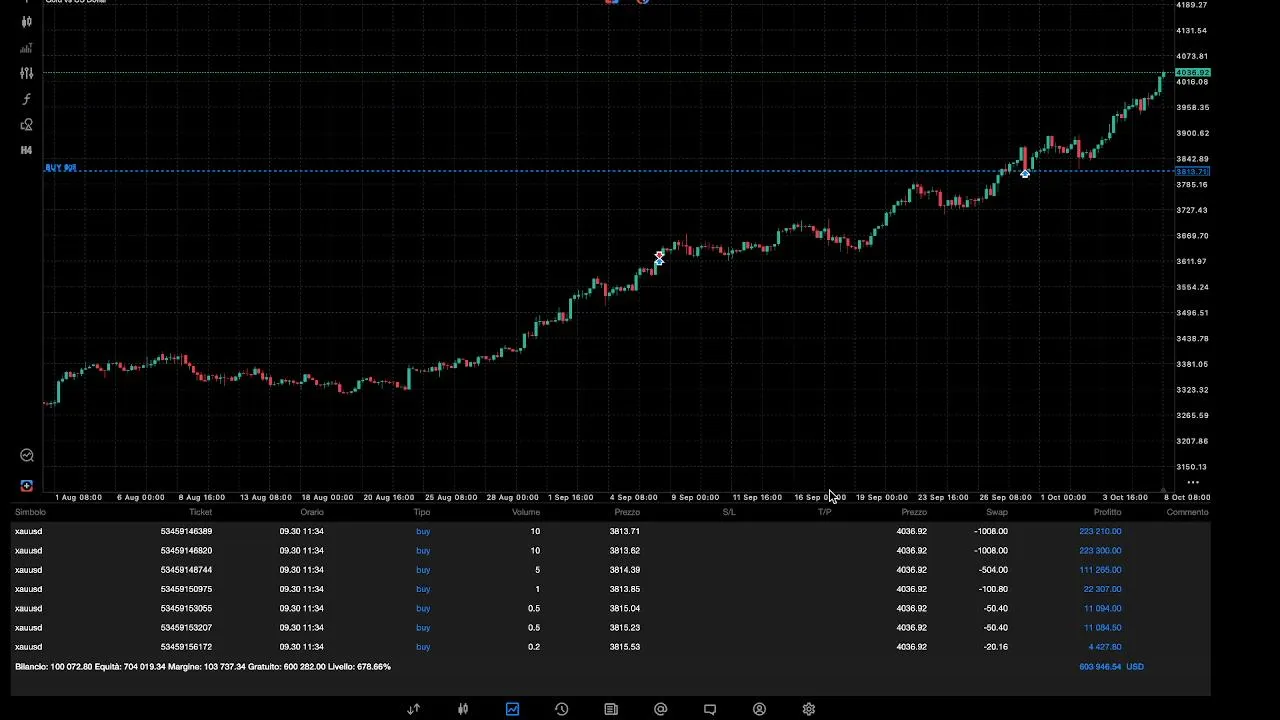
Task: Open the indicators function (f) icon
Action: click(27, 99)
